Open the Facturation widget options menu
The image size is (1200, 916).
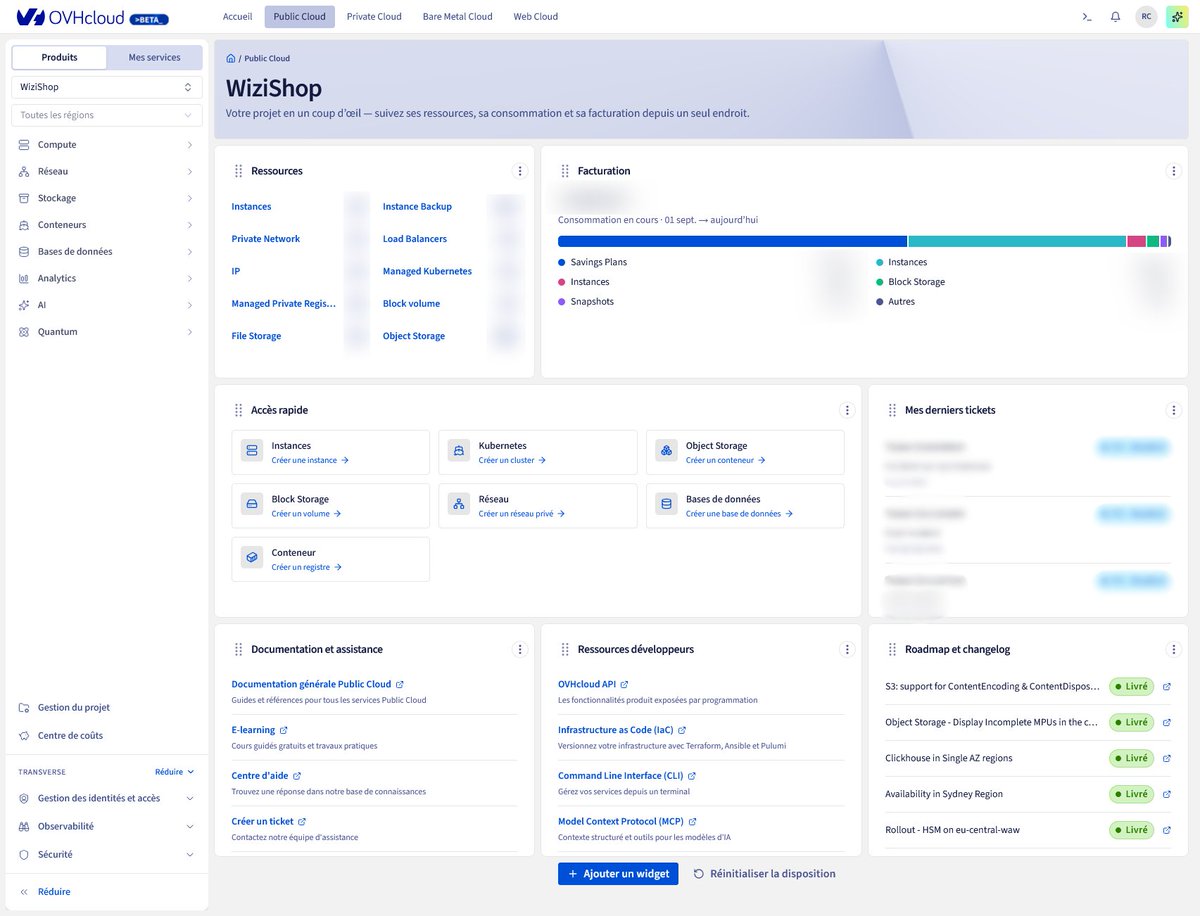point(1174,171)
